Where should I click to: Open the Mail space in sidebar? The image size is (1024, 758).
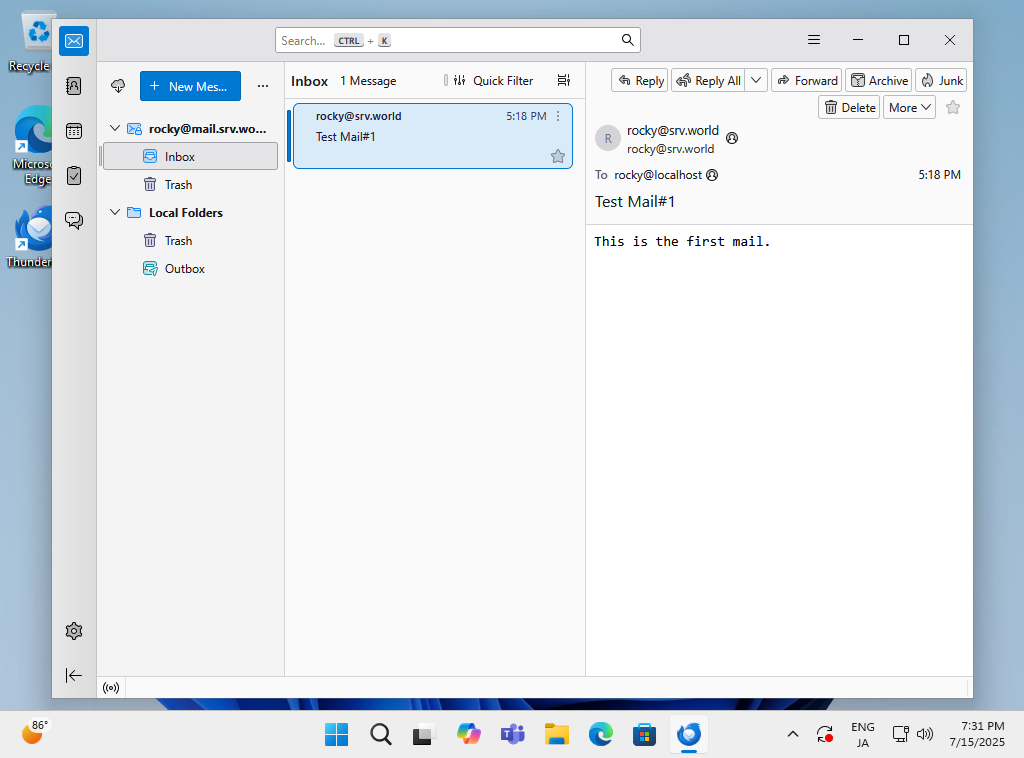click(x=74, y=41)
